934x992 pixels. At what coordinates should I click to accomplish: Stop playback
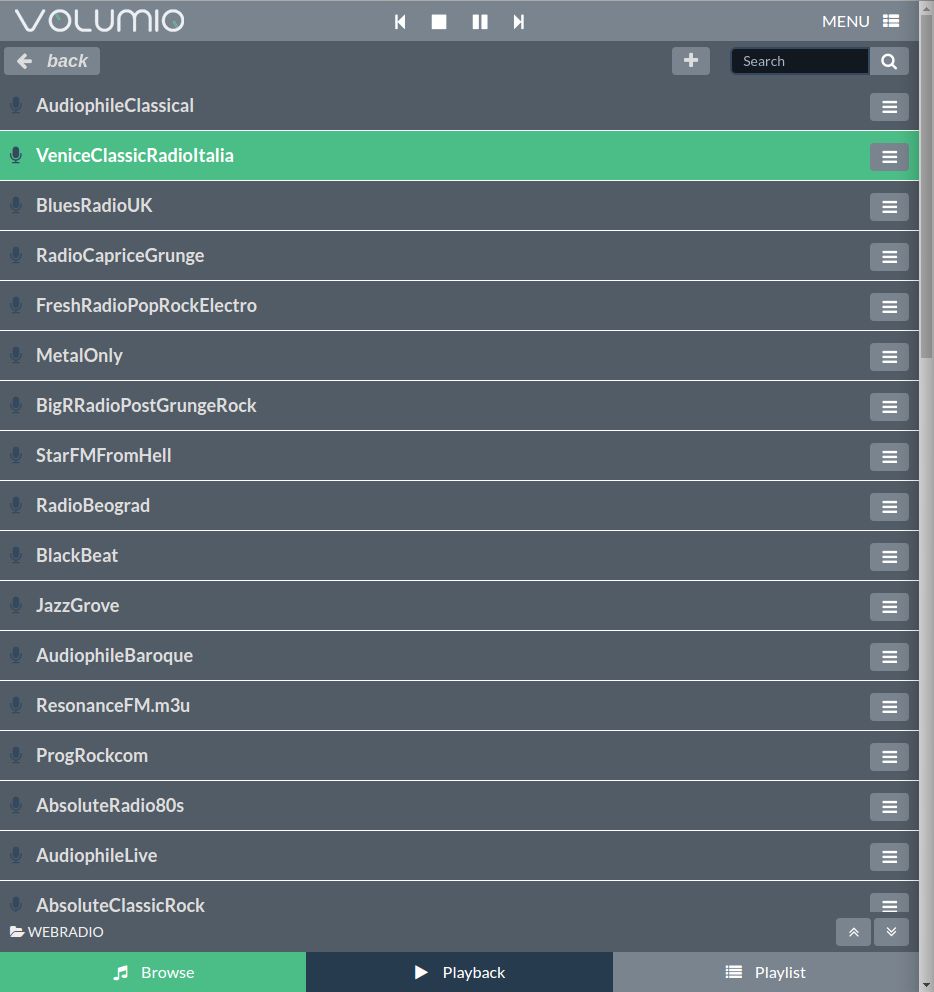tap(439, 22)
